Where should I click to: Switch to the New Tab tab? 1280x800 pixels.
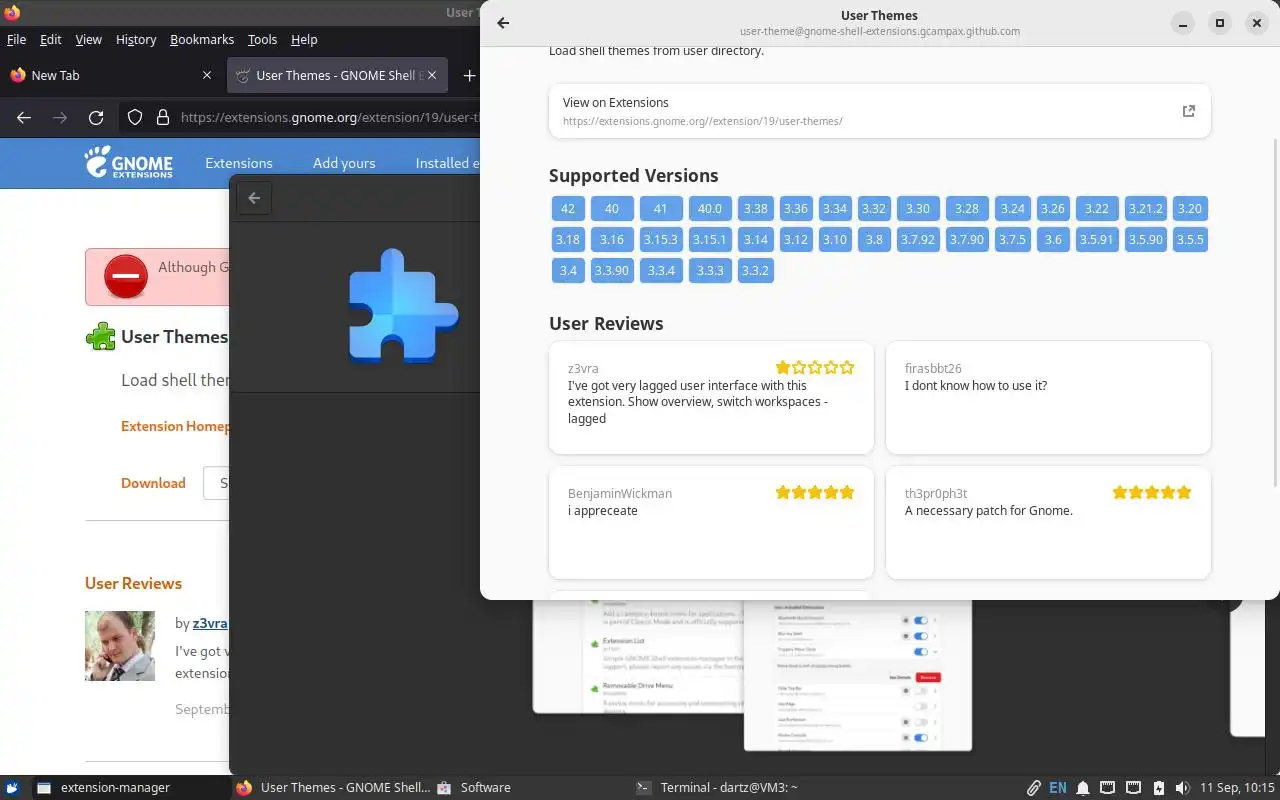coord(110,75)
